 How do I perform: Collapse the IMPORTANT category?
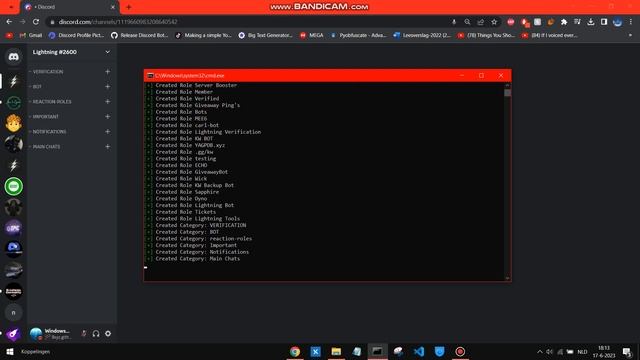click(x=45, y=117)
